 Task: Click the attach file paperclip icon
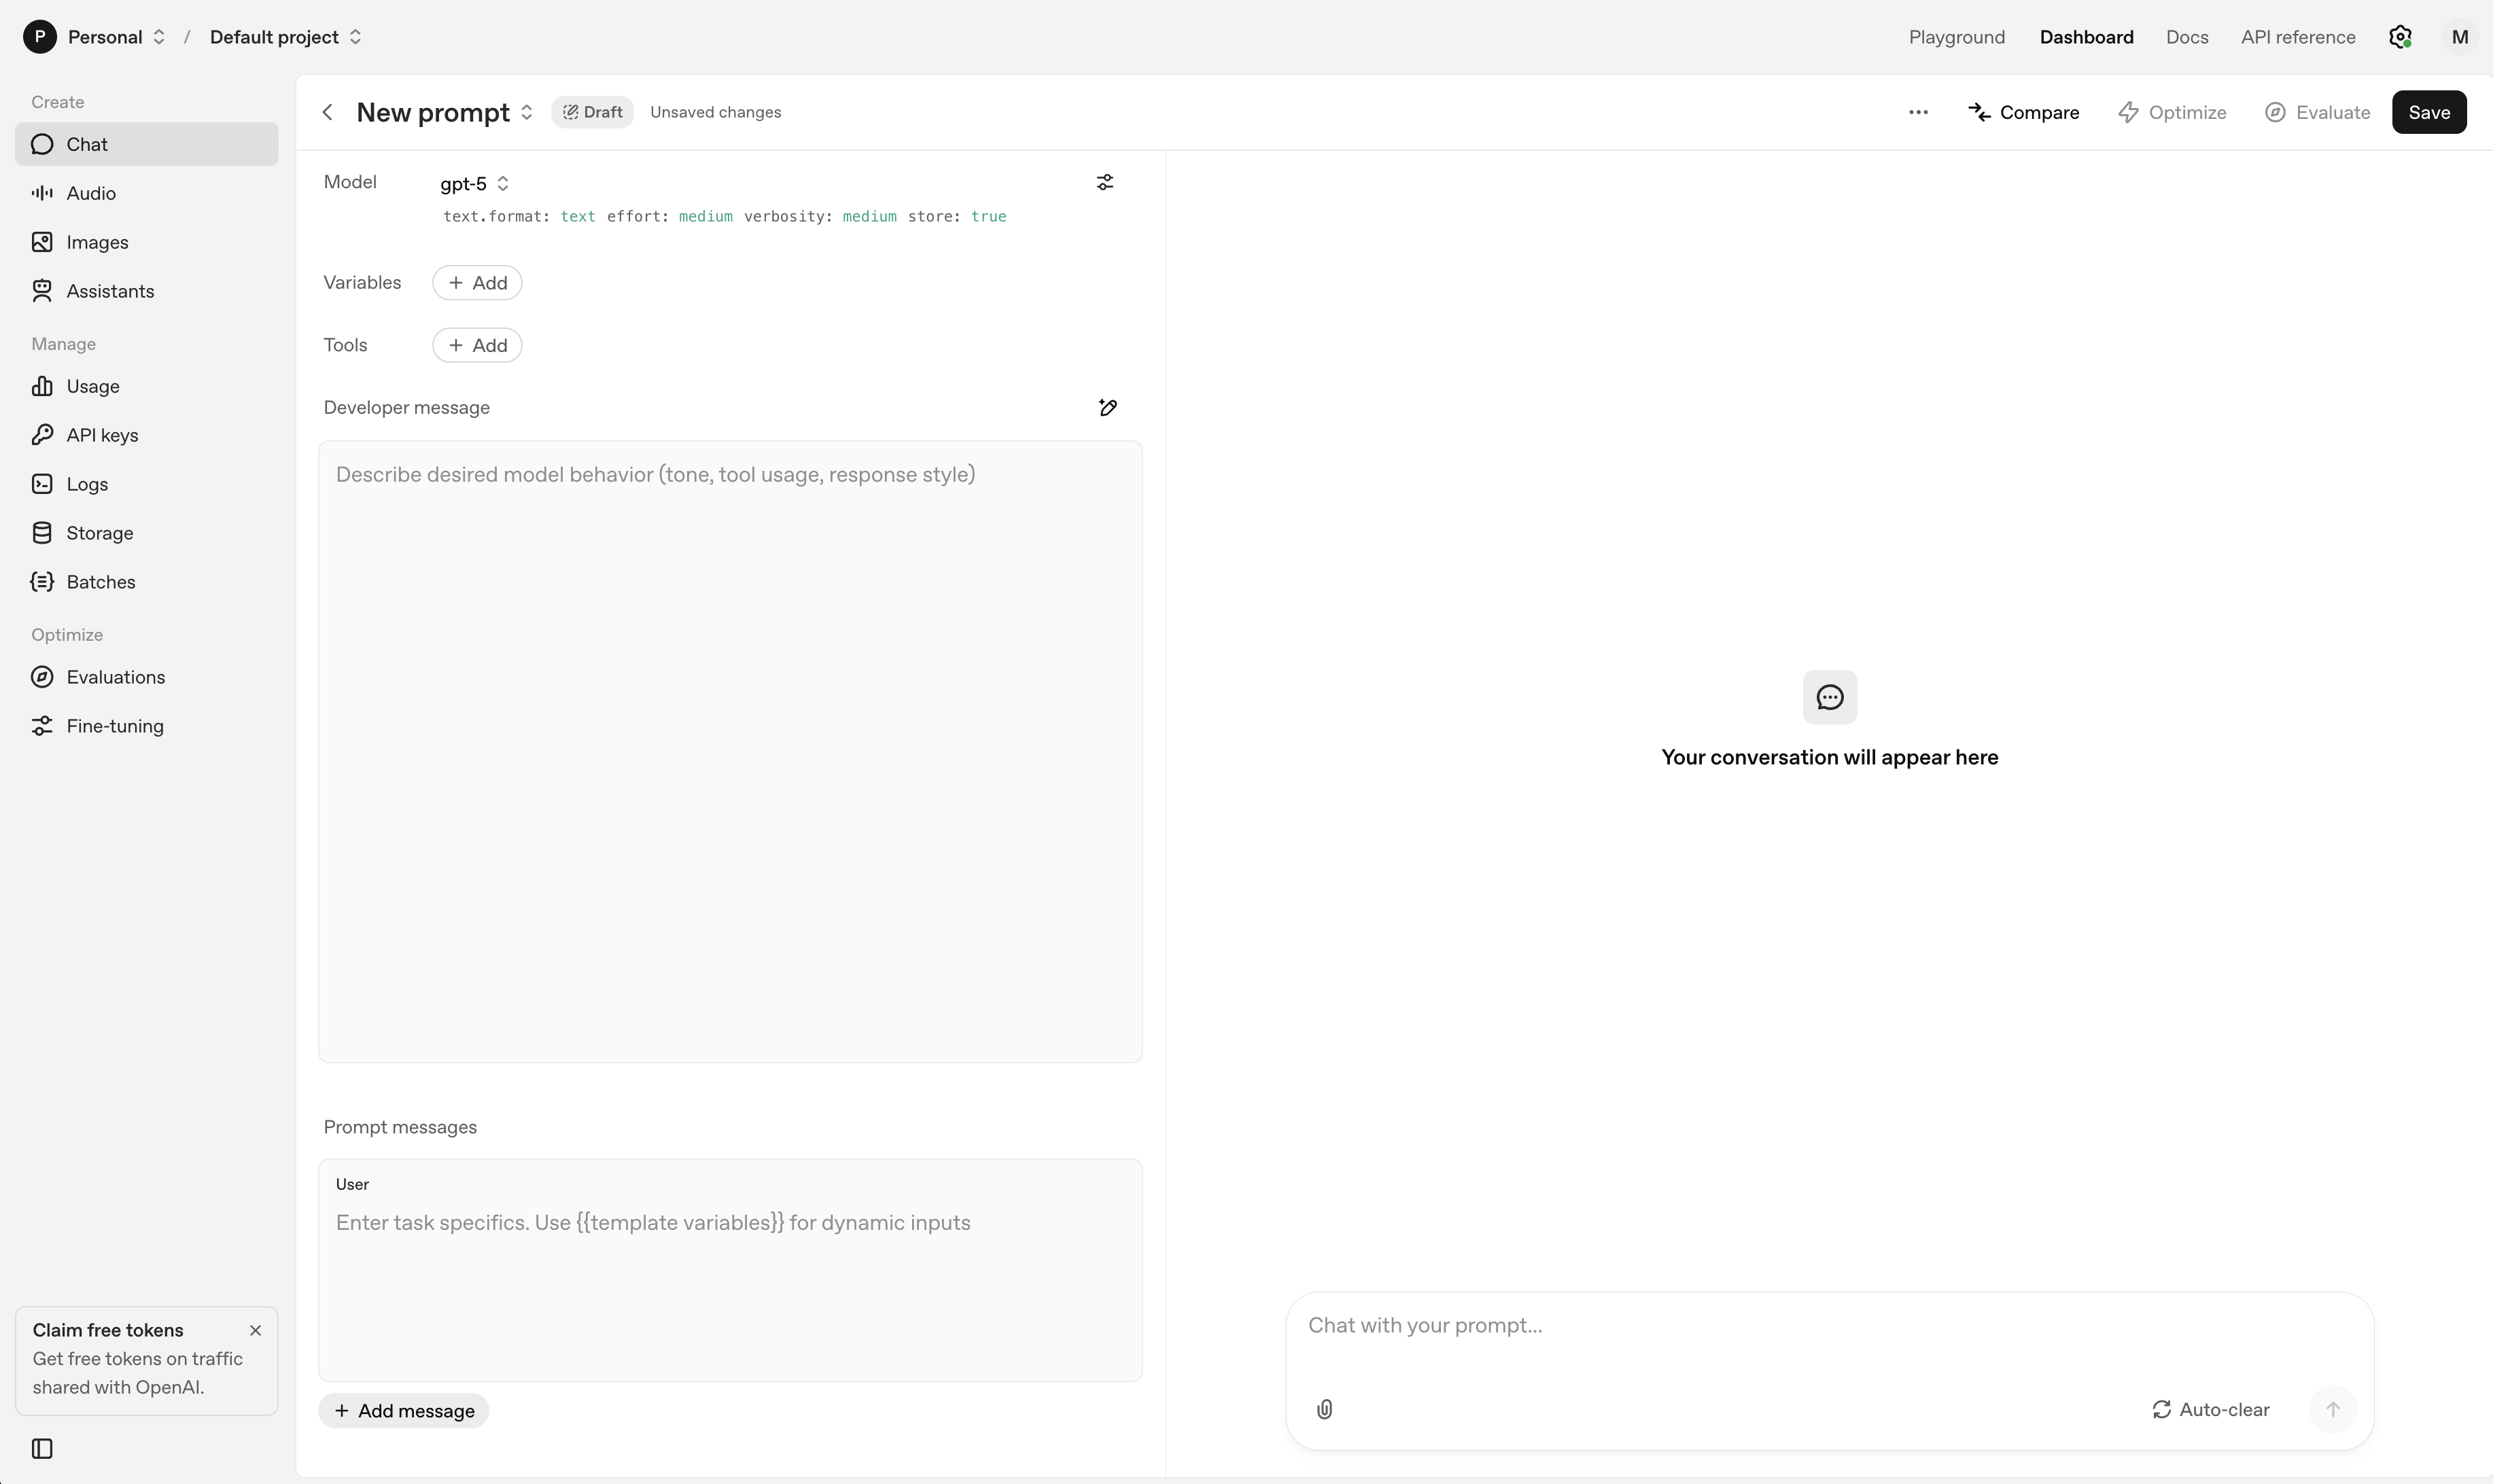(x=1324, y=1409)
